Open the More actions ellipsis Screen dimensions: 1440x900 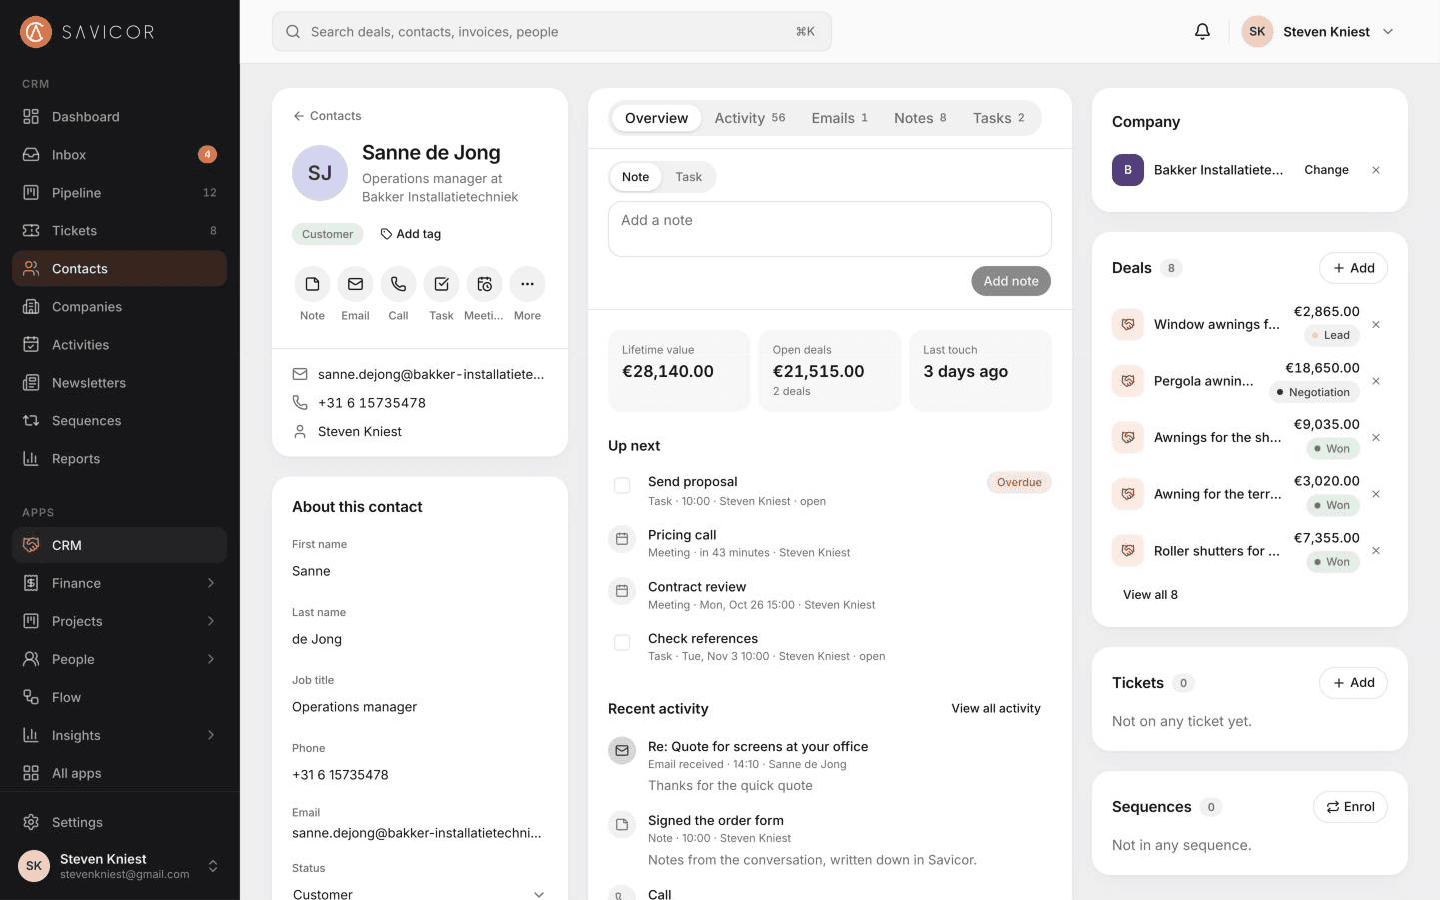point(527,284)
